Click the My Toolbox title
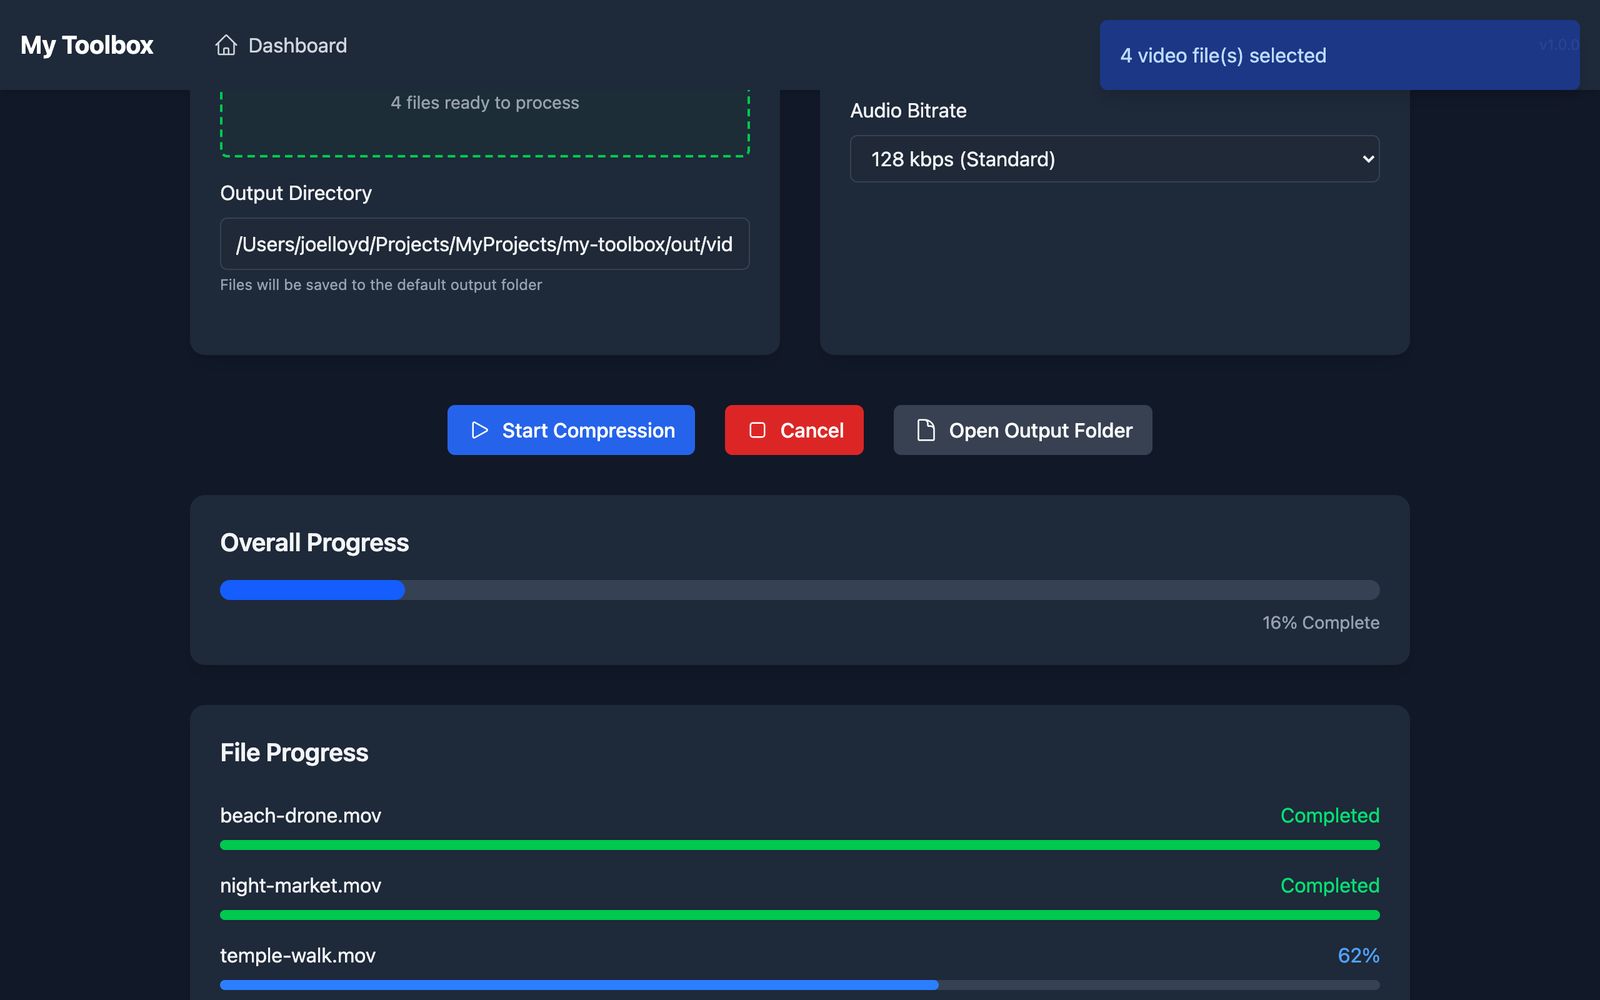 coord(87,45)
